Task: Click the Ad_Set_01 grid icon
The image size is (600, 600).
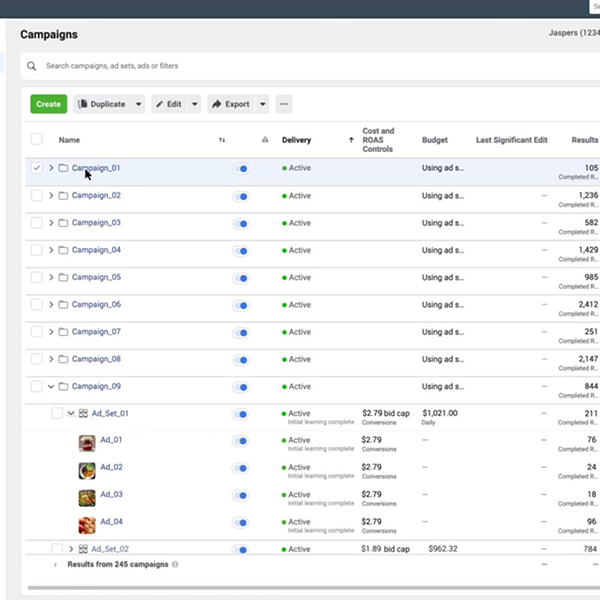Action: pos(83,413)
